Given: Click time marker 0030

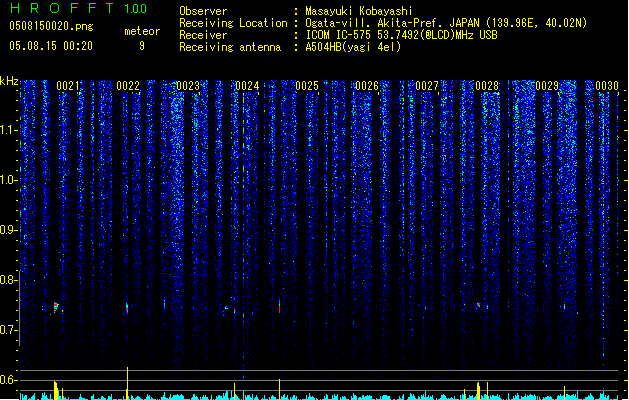Looking at the screenshot, I should [x=607, y=86].
